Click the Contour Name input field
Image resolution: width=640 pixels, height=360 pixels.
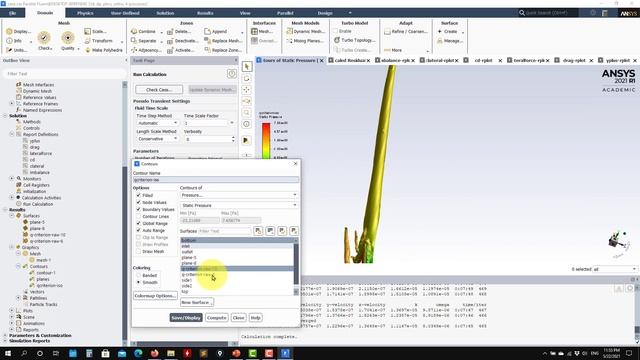pyautogui.click(x=216, y=180)
